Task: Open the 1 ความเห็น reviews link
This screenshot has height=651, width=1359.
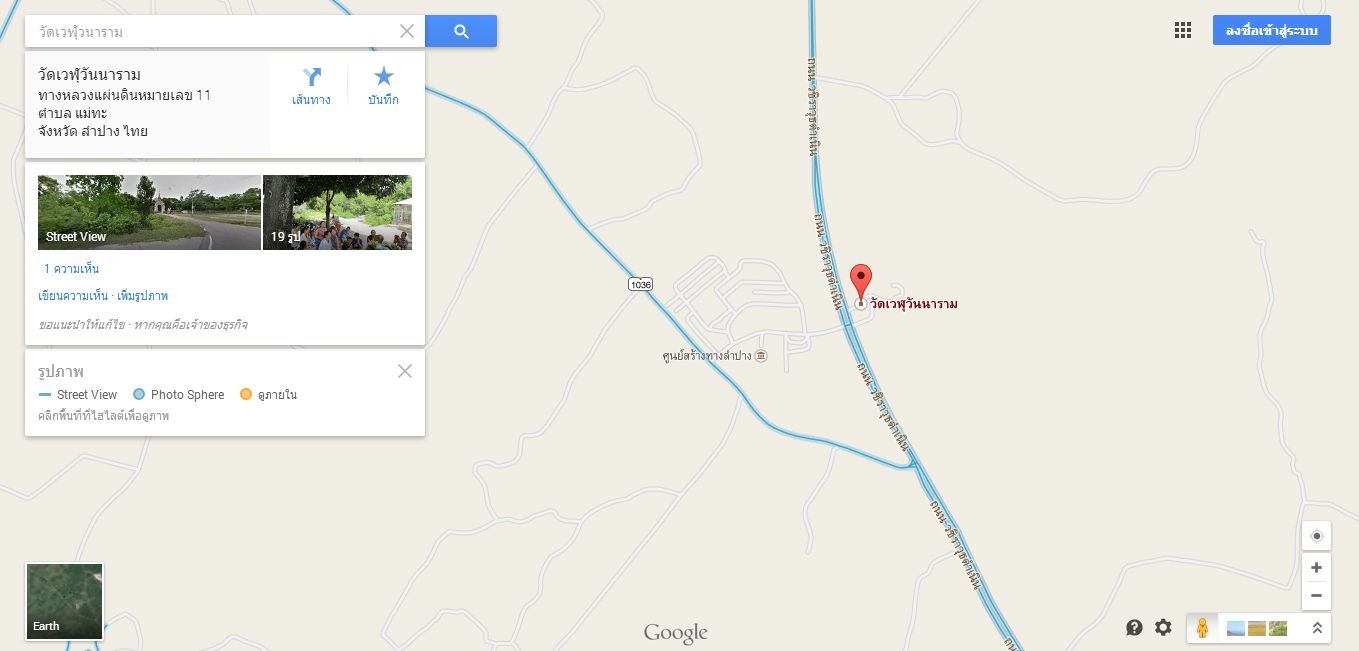Action: click(x=71, y=269)
